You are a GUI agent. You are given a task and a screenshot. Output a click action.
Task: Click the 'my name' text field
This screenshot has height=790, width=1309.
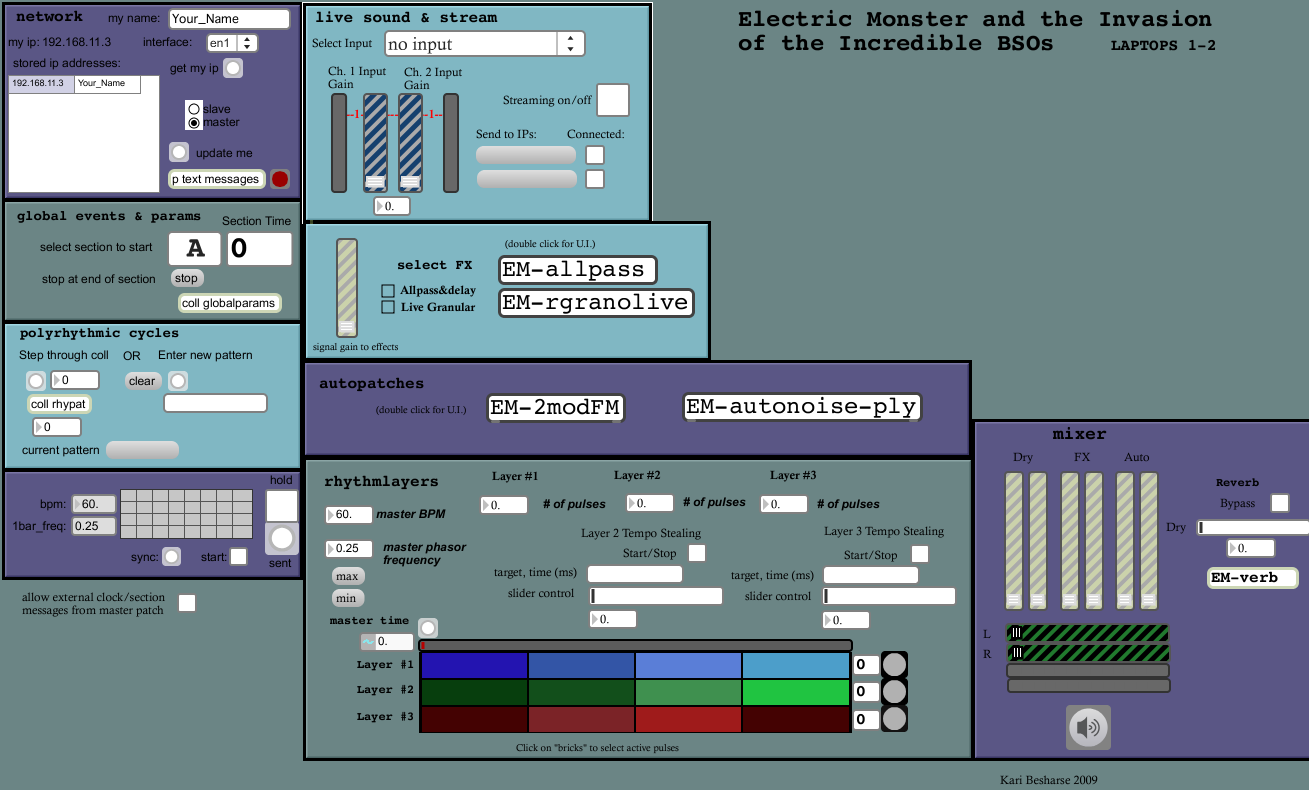(x=229, y=19)
